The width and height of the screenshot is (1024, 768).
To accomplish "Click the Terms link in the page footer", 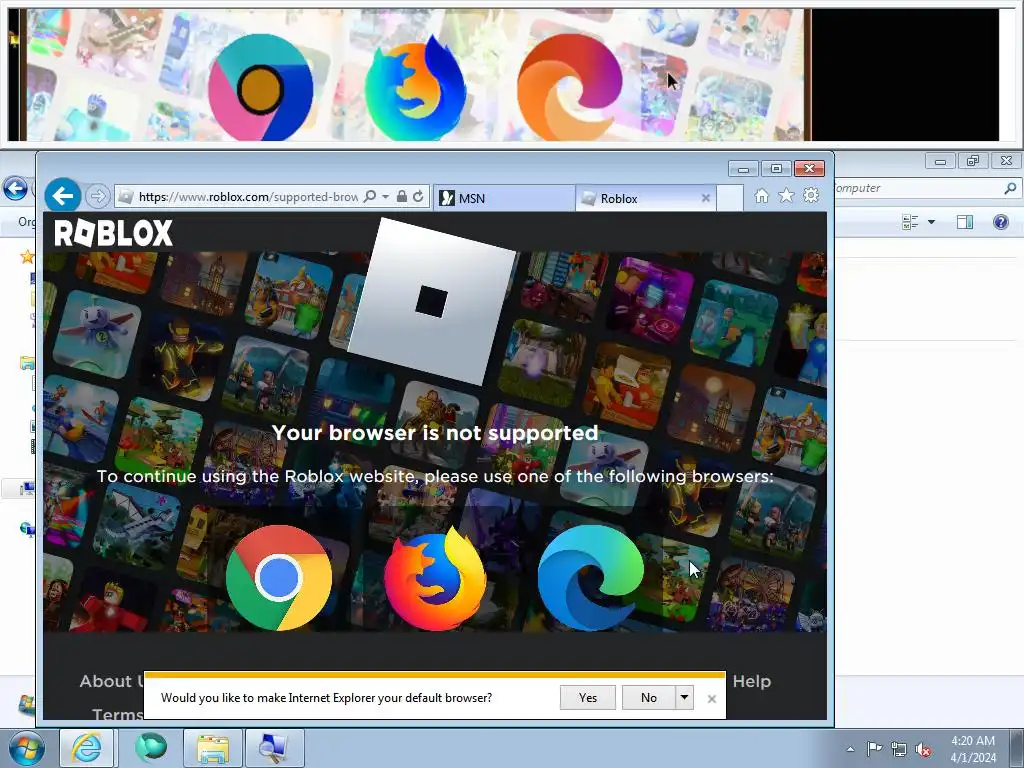I will (x=118, y=714).
